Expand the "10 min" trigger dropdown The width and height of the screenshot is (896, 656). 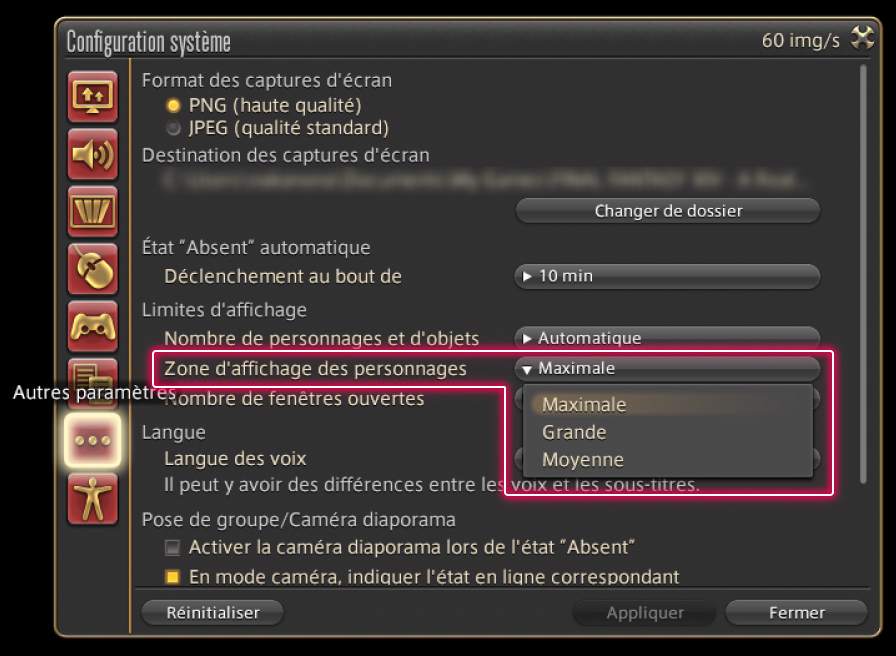pyautogui.click(x=667, y=276)
